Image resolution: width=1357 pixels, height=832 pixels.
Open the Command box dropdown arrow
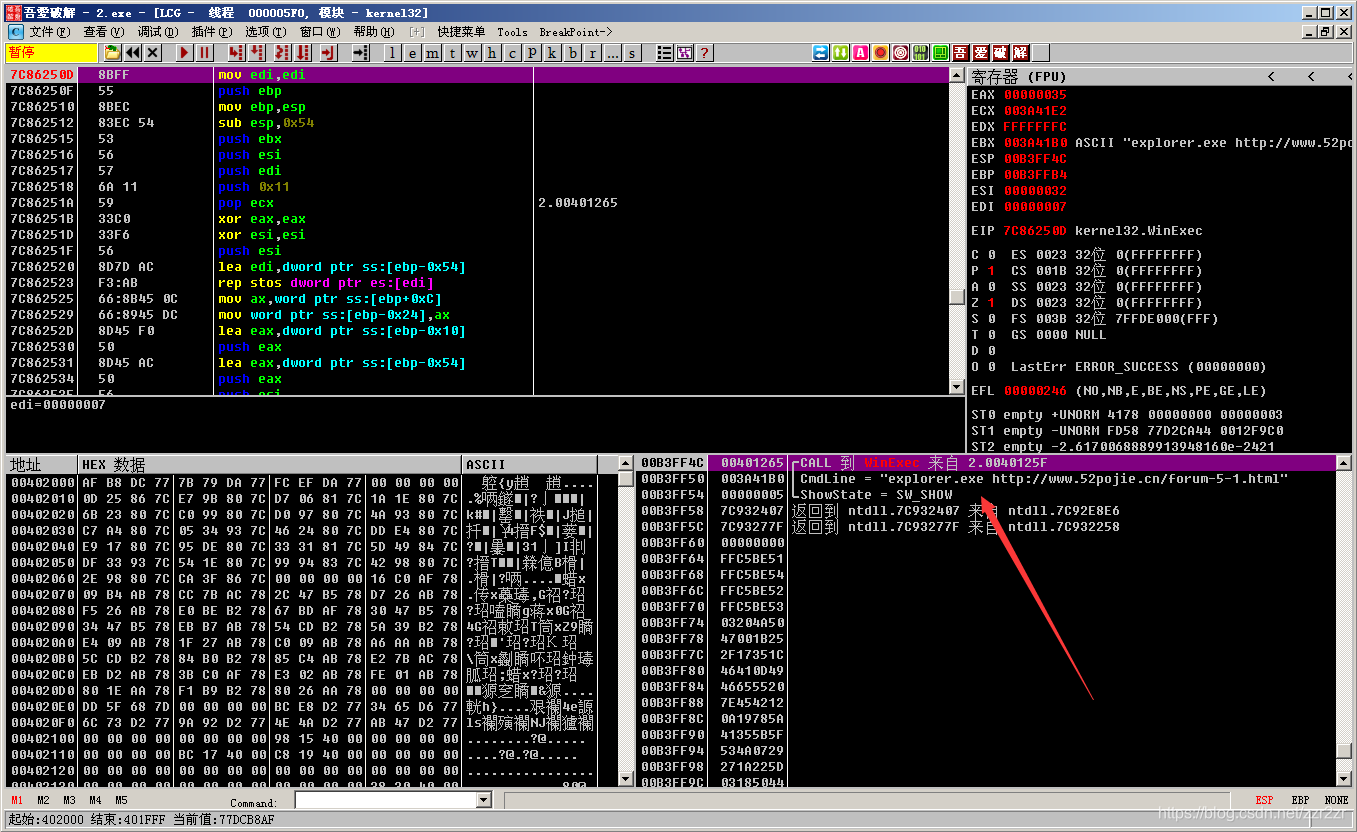point(484,800)
